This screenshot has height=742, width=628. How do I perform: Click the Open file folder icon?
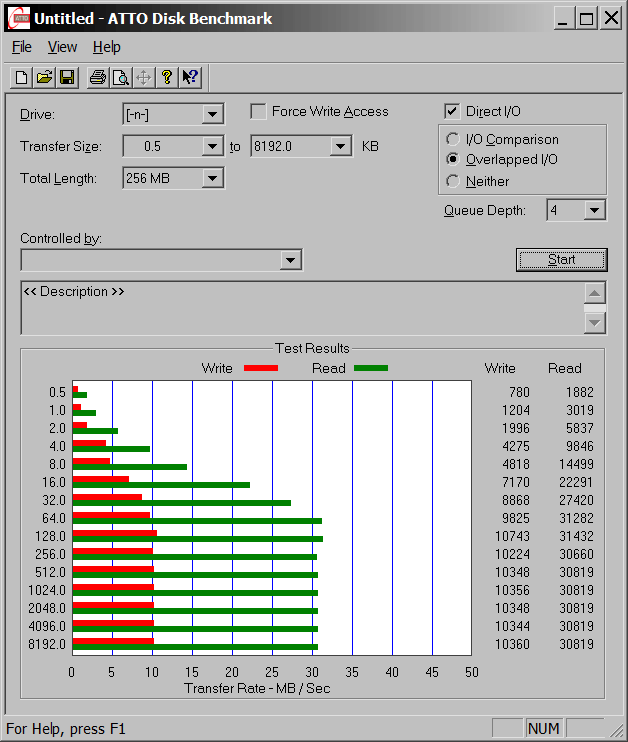44,77
